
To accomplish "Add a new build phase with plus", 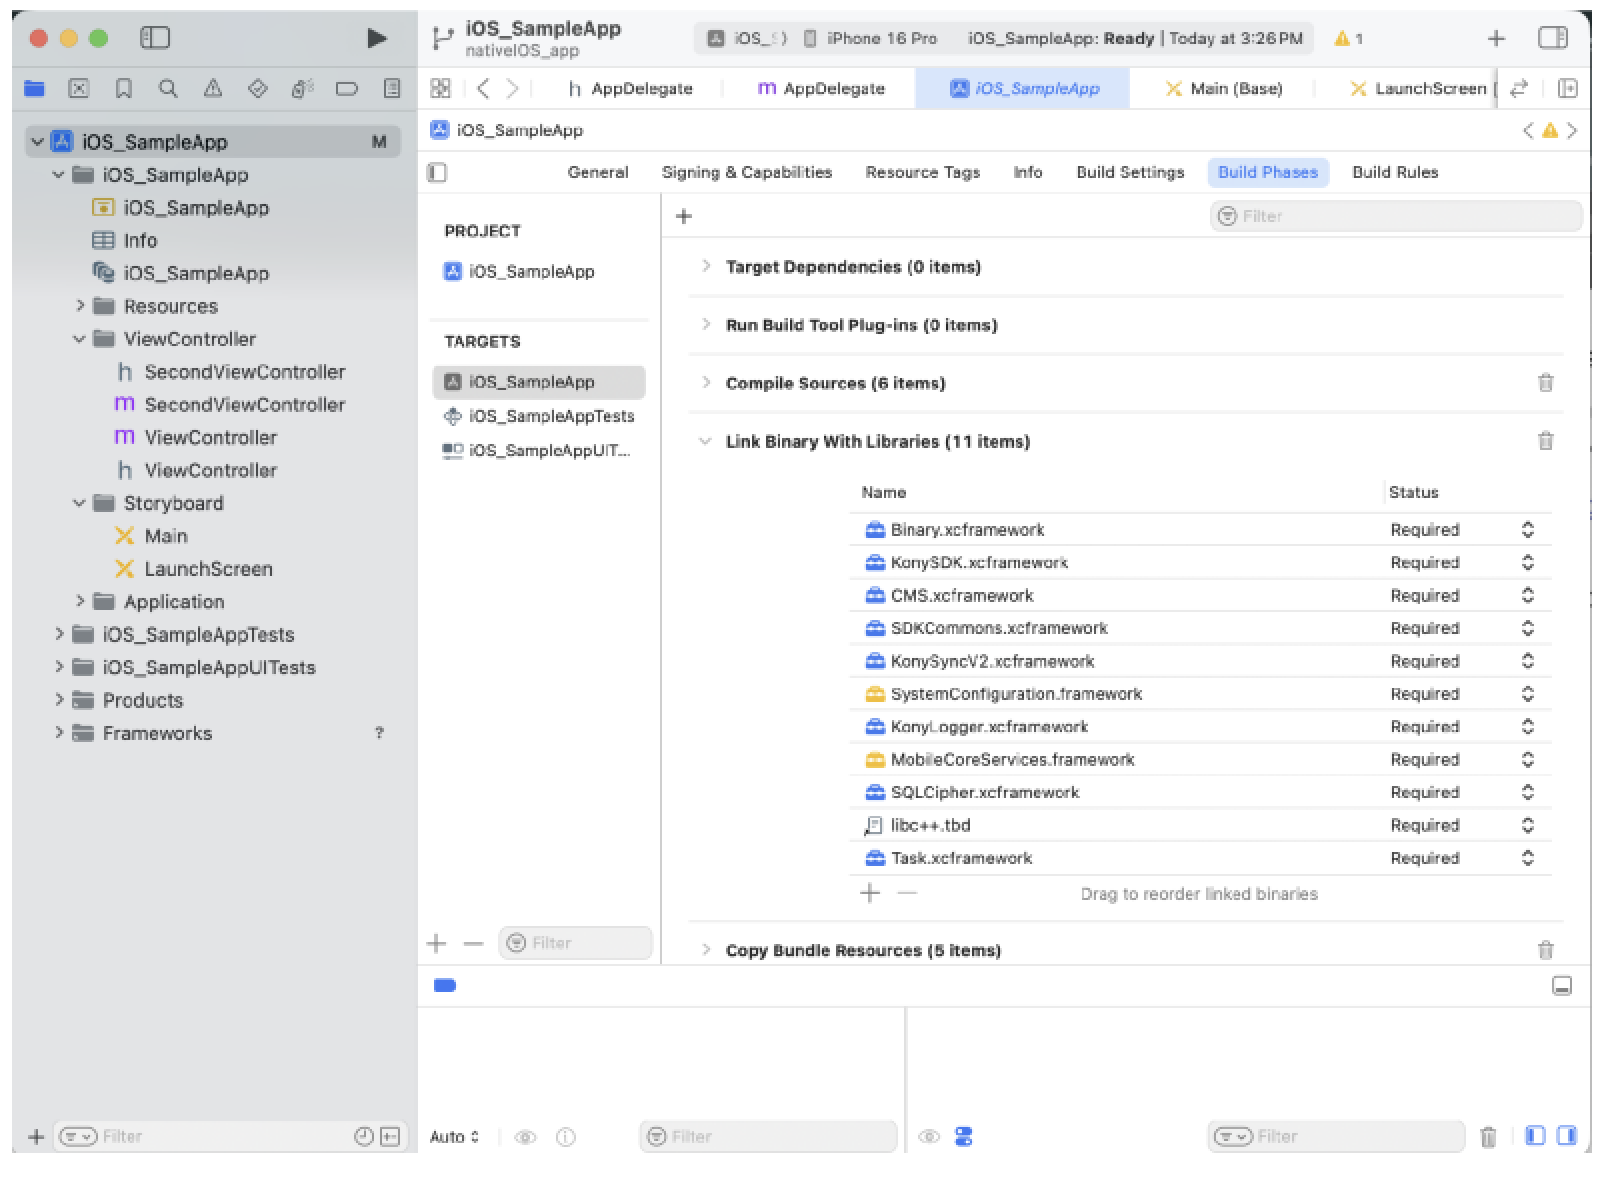I will 684,216.
